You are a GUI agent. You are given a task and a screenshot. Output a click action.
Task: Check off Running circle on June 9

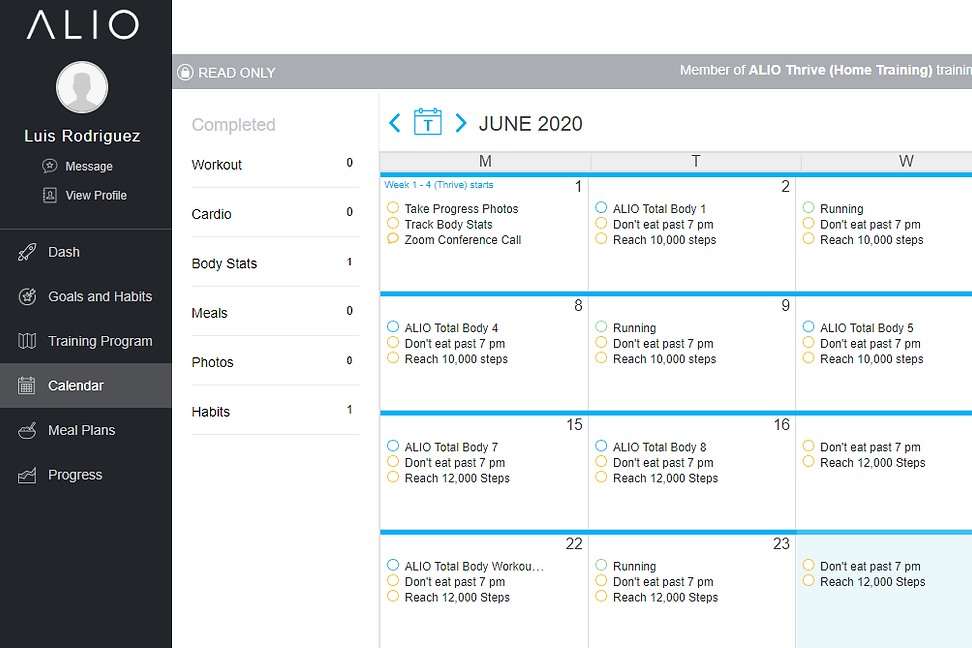pyautogui.click(x=601, y=326)
